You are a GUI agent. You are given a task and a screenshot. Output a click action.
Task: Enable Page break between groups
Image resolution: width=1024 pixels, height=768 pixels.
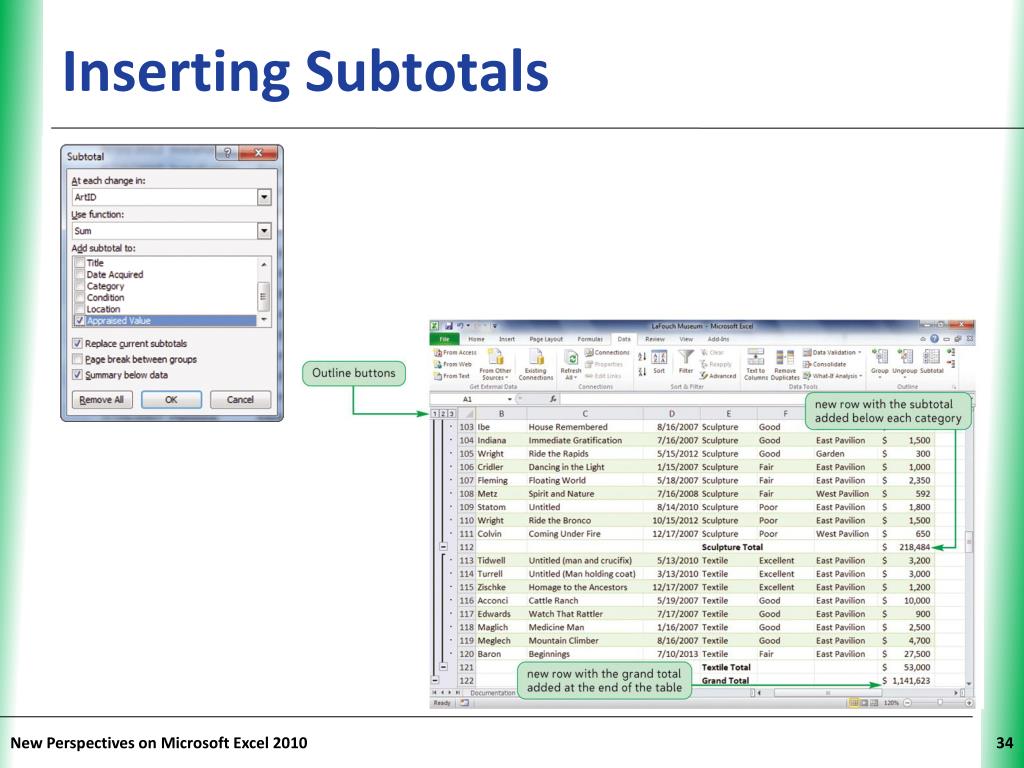[x=77, y=359]
